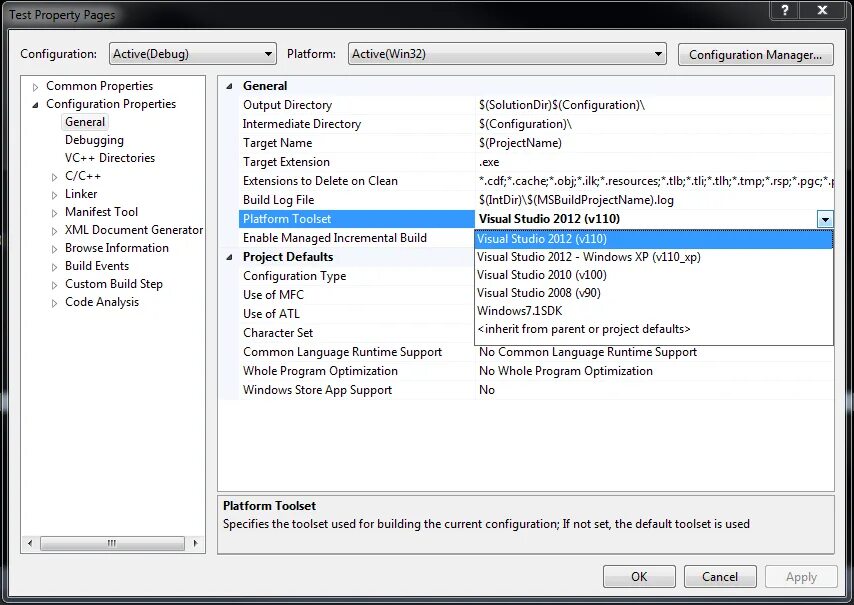
Task: Select the Build Log File property
Action: (x=357, y=200)
